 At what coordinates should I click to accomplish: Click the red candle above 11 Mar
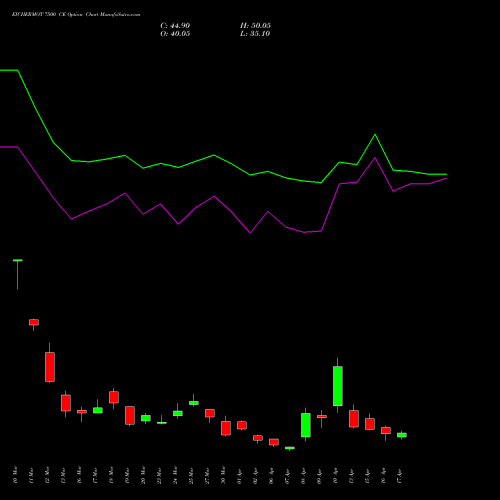pyautogui.click(x=34, y=322)
